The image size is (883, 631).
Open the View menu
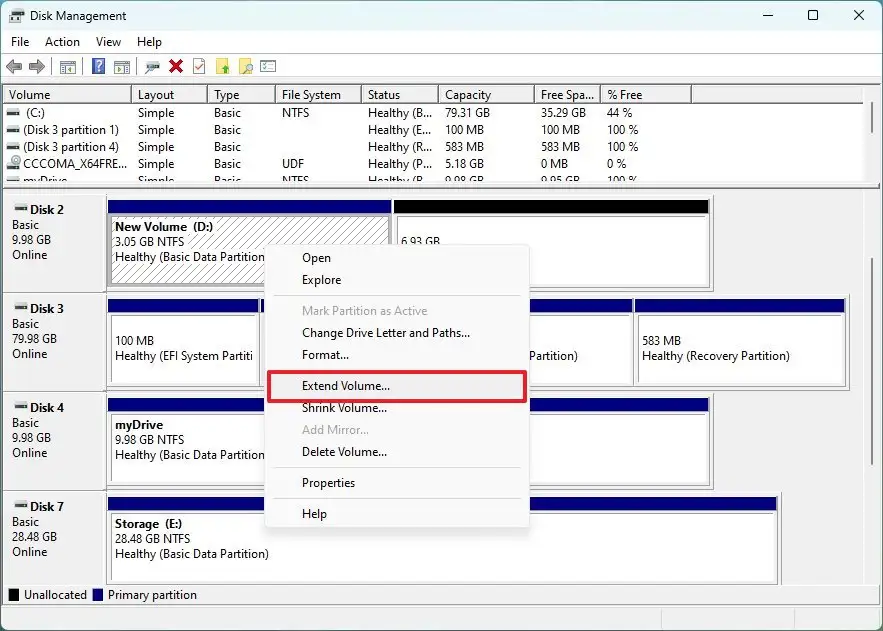click(x=108, y=42)
